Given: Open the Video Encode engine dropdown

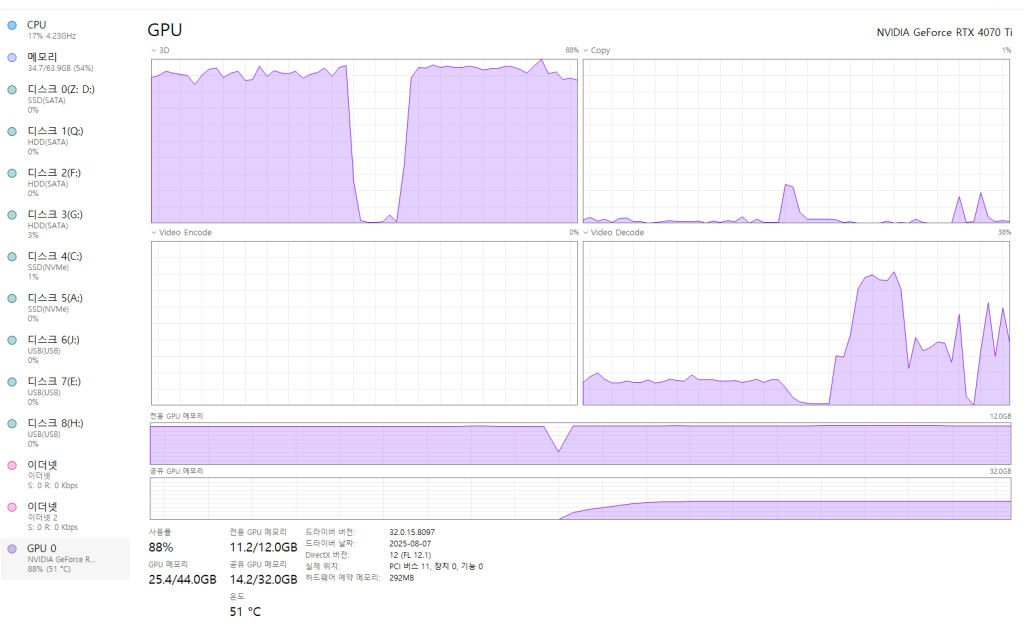Looking at the screenshot, I should (x=154, y=232).
